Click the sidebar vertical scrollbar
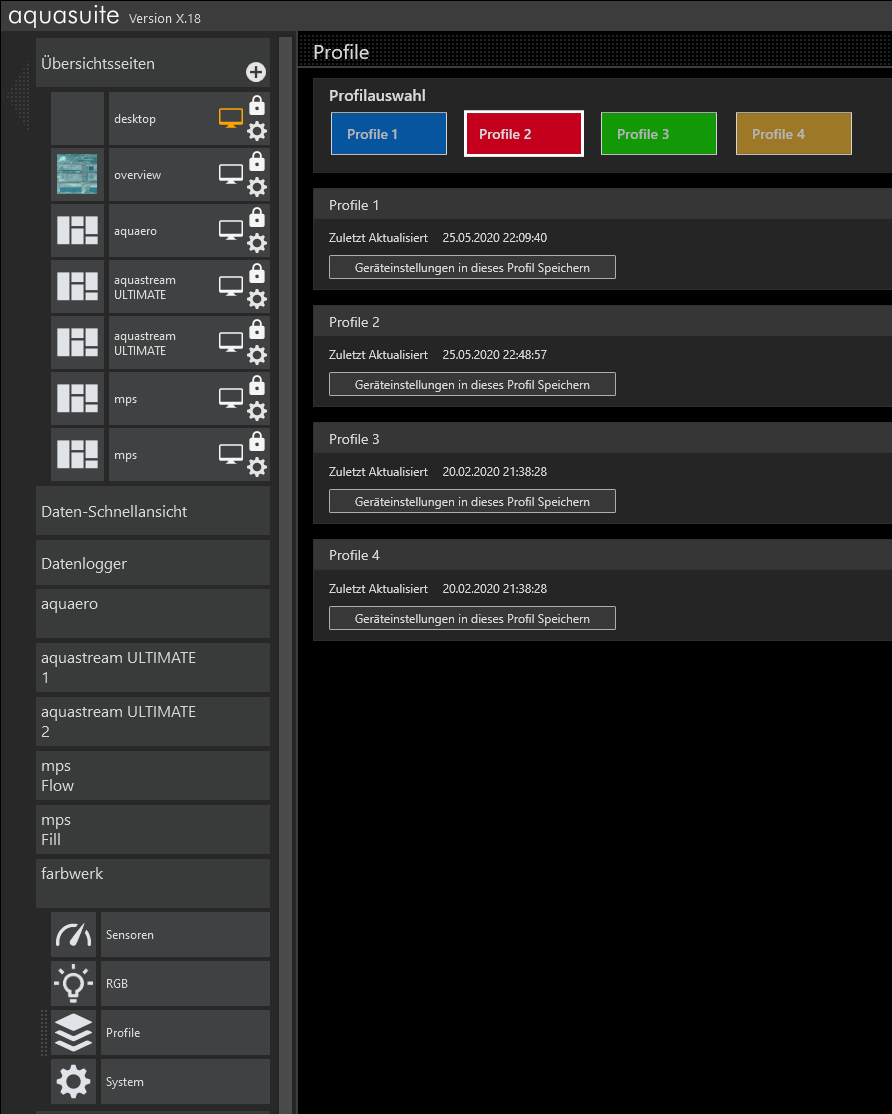Image resolution: width=892 pixels, height=1114 pixels. click(x=285, y=575)
